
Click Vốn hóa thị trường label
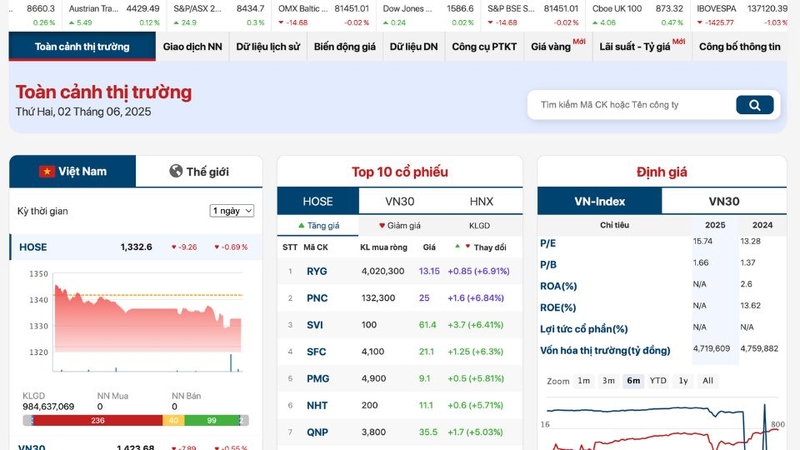click(x=605, y=351)
